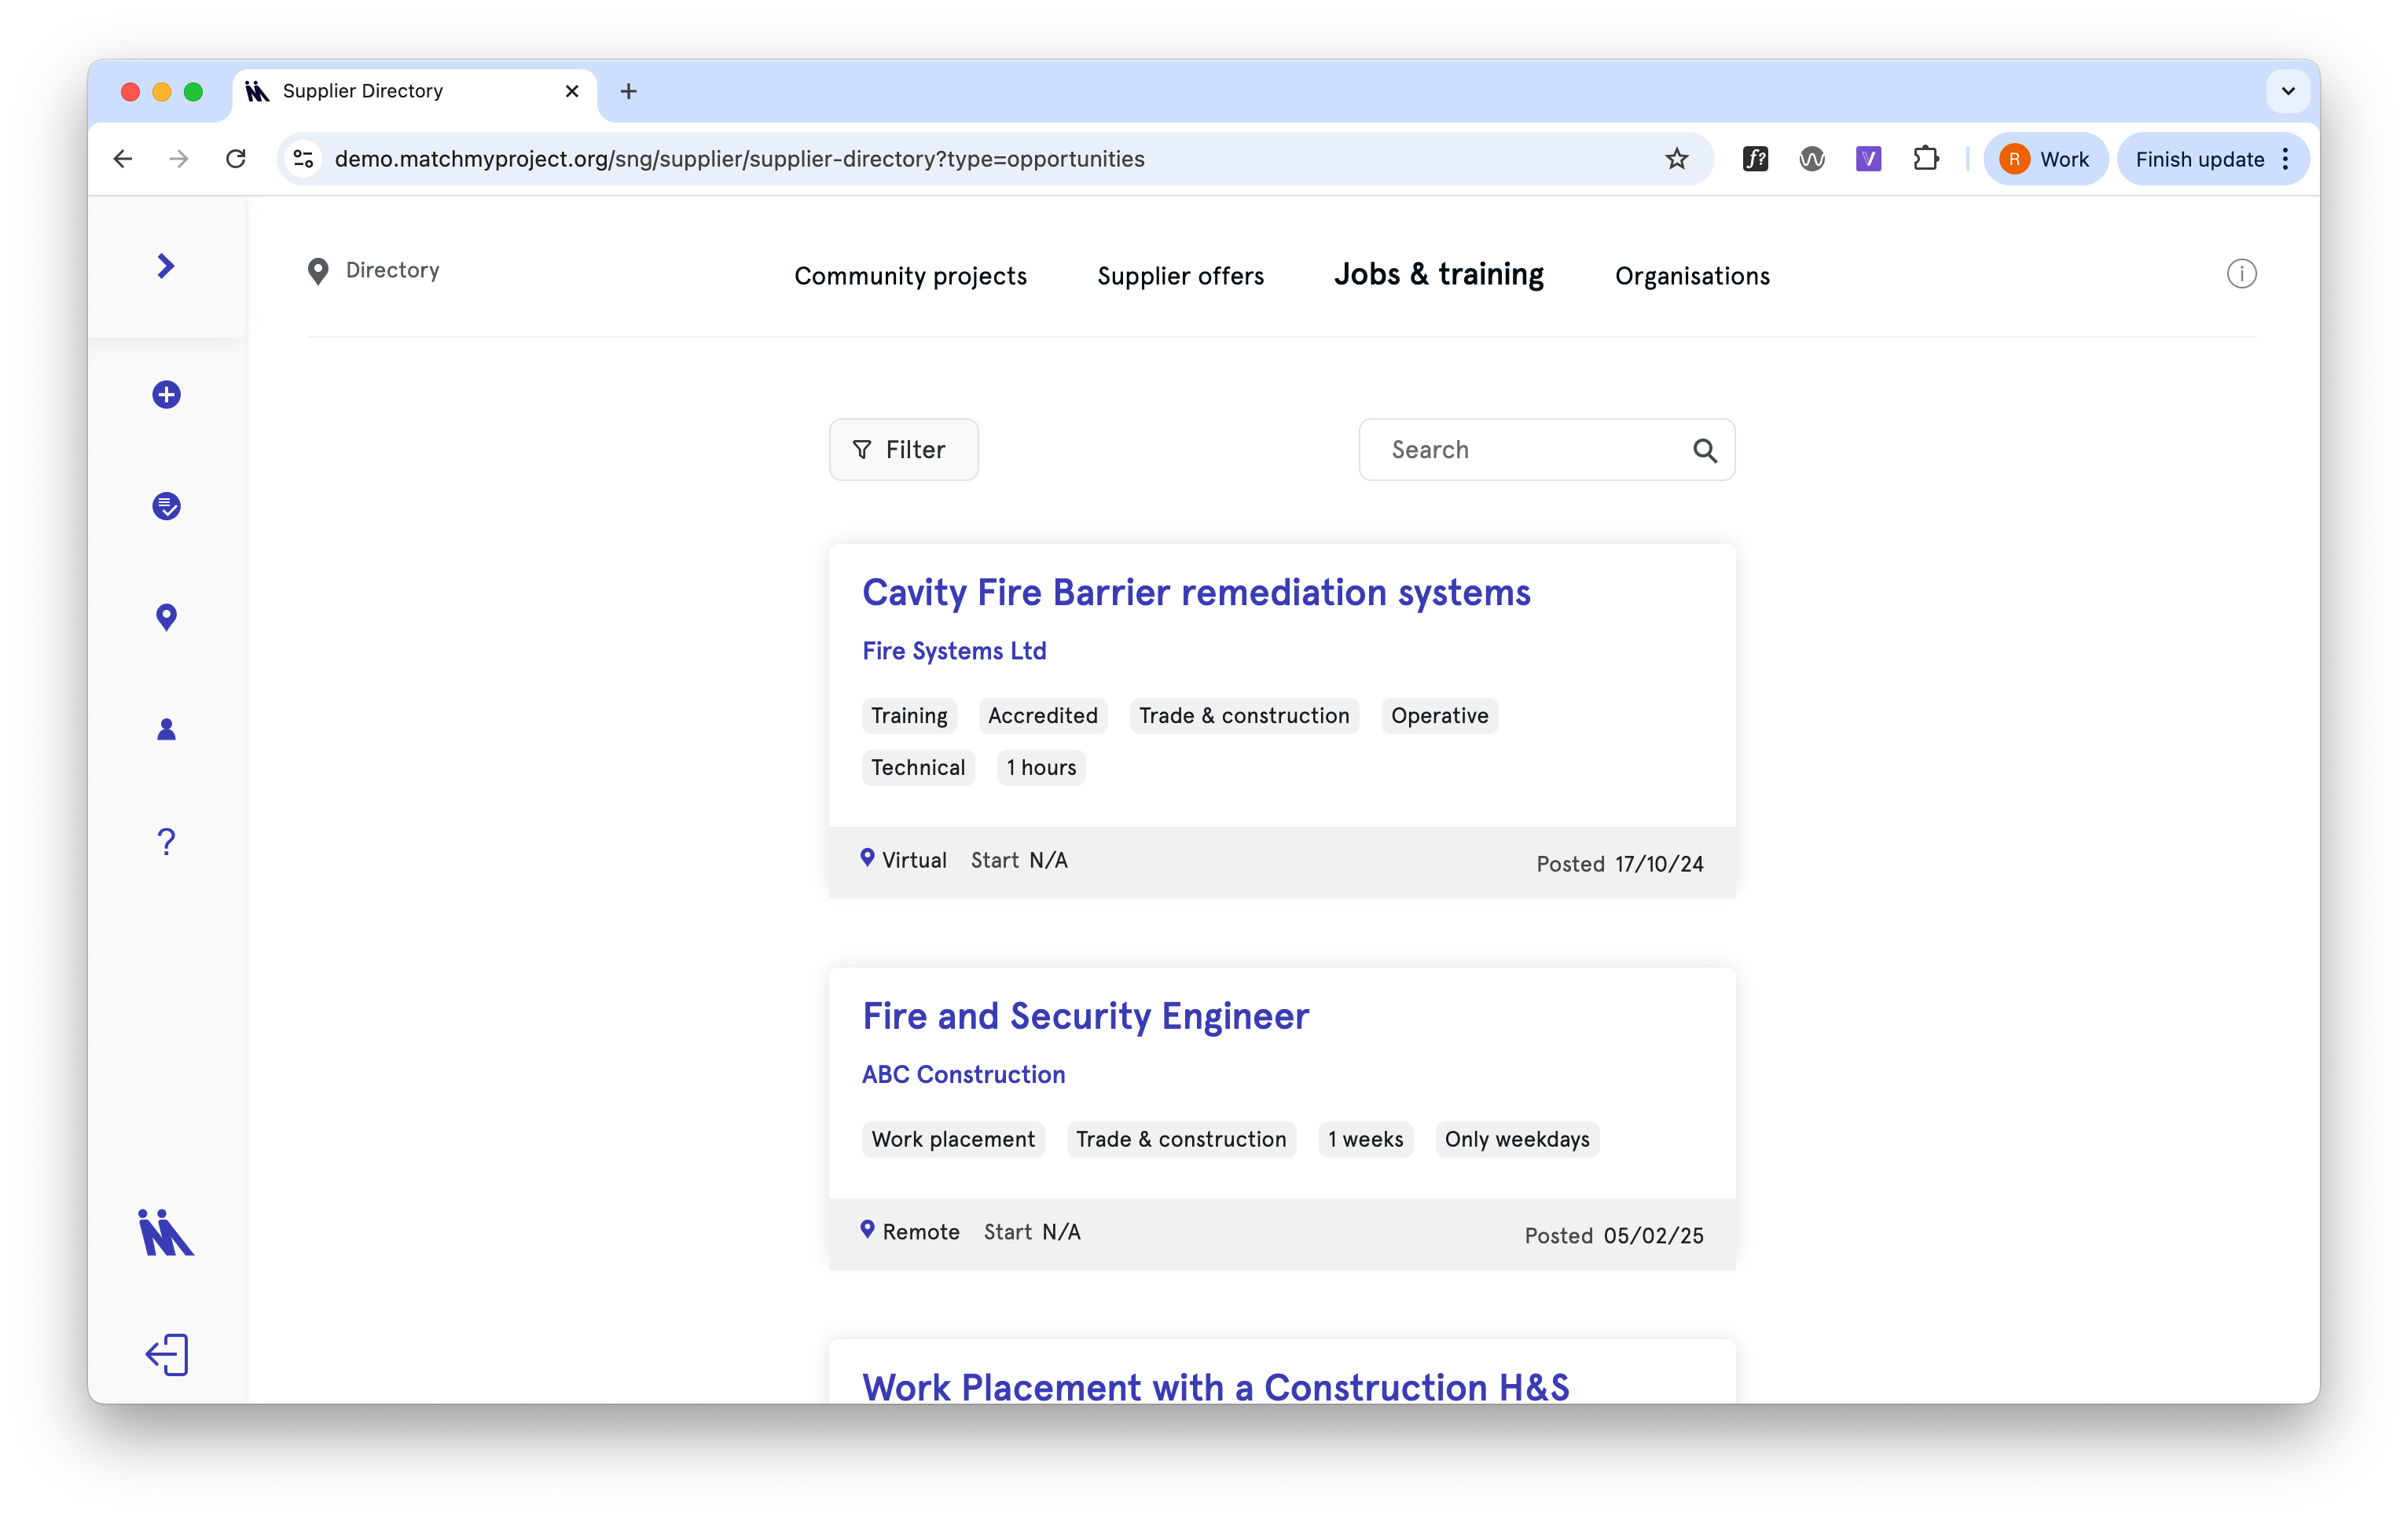This screenshot has height=1520, width=2408.
Task: Click Trade & construction tag on Fire and Security card
Action: [x=1180, y=1140]
